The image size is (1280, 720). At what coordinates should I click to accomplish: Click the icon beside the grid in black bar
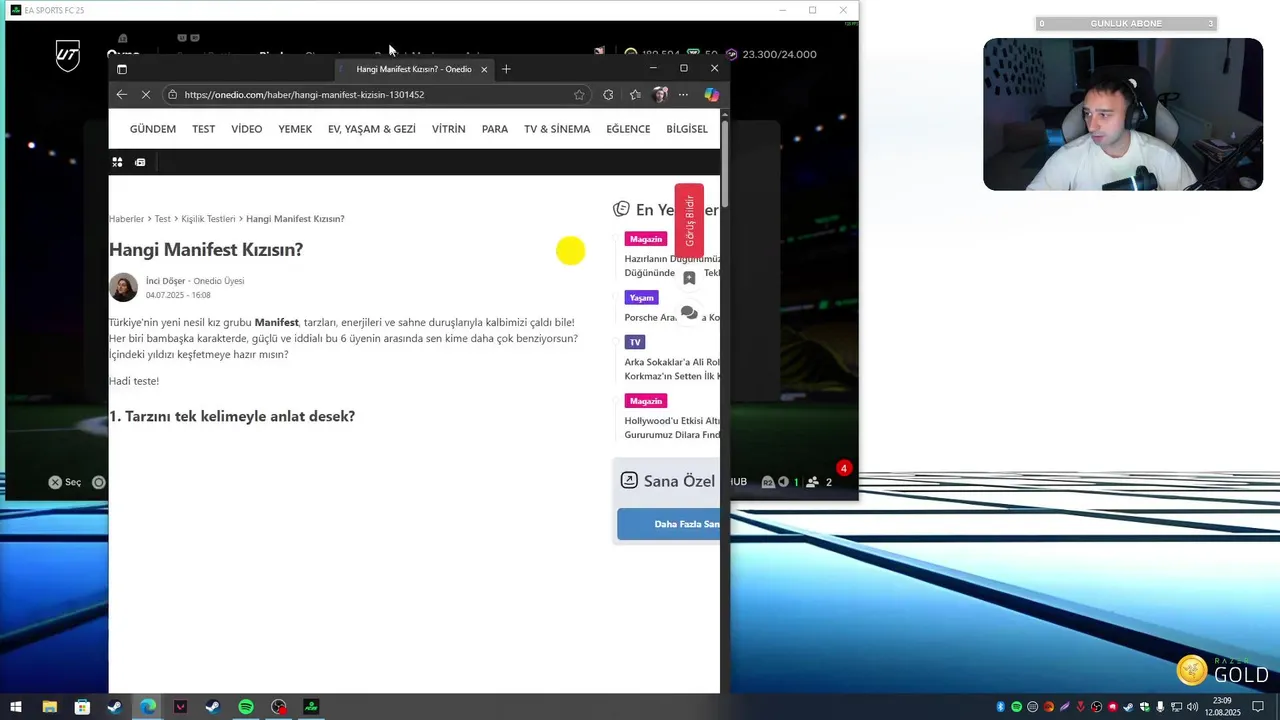click(x=140, y=162)
